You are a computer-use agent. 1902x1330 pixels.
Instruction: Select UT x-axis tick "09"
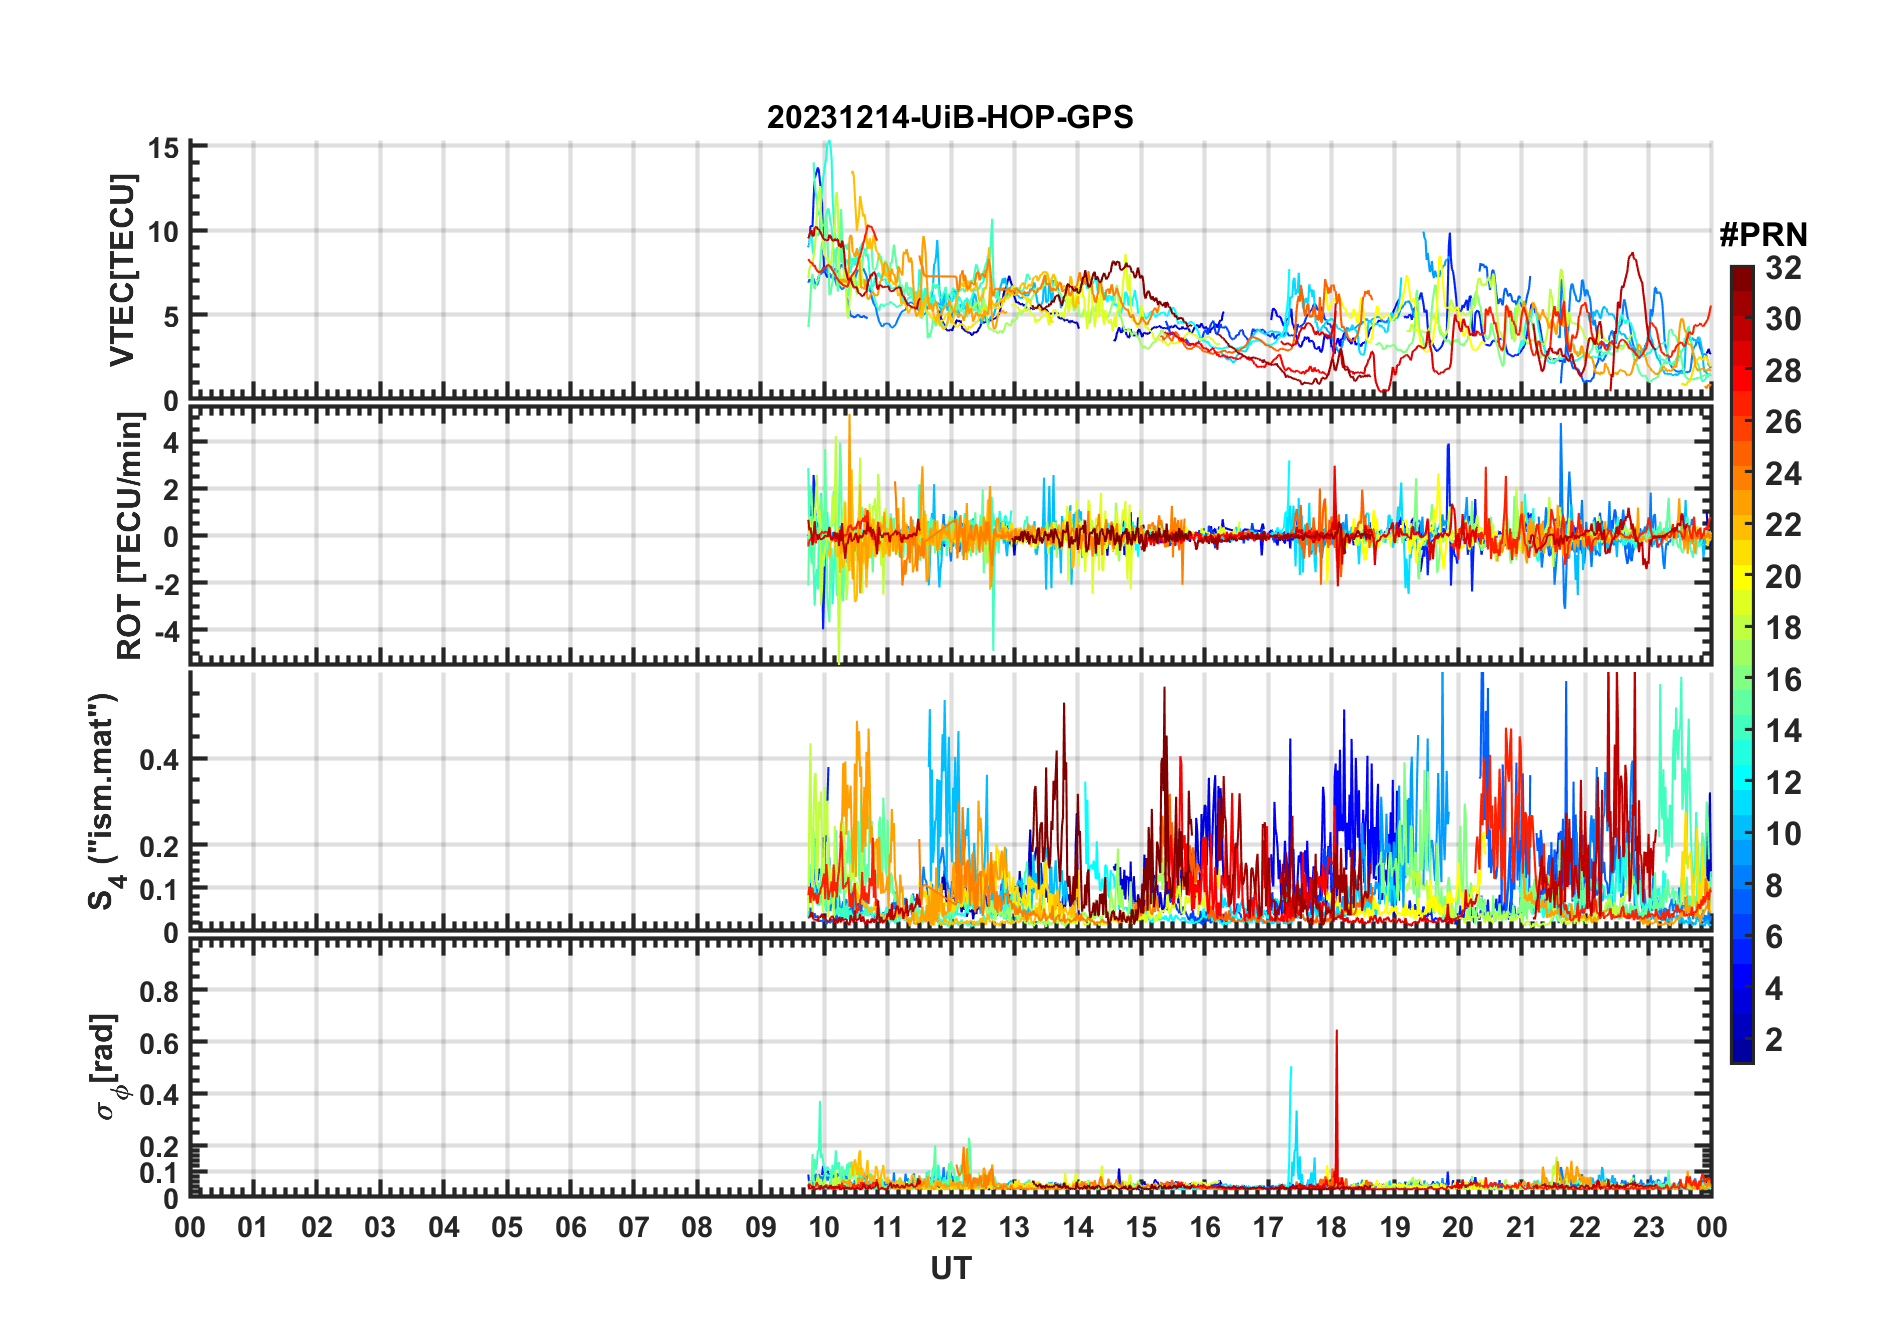click(x=761, y=1227)
